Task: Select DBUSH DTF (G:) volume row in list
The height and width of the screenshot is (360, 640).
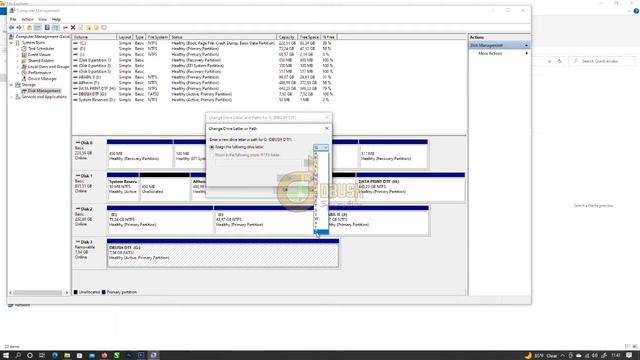Action: click(204, 94)
